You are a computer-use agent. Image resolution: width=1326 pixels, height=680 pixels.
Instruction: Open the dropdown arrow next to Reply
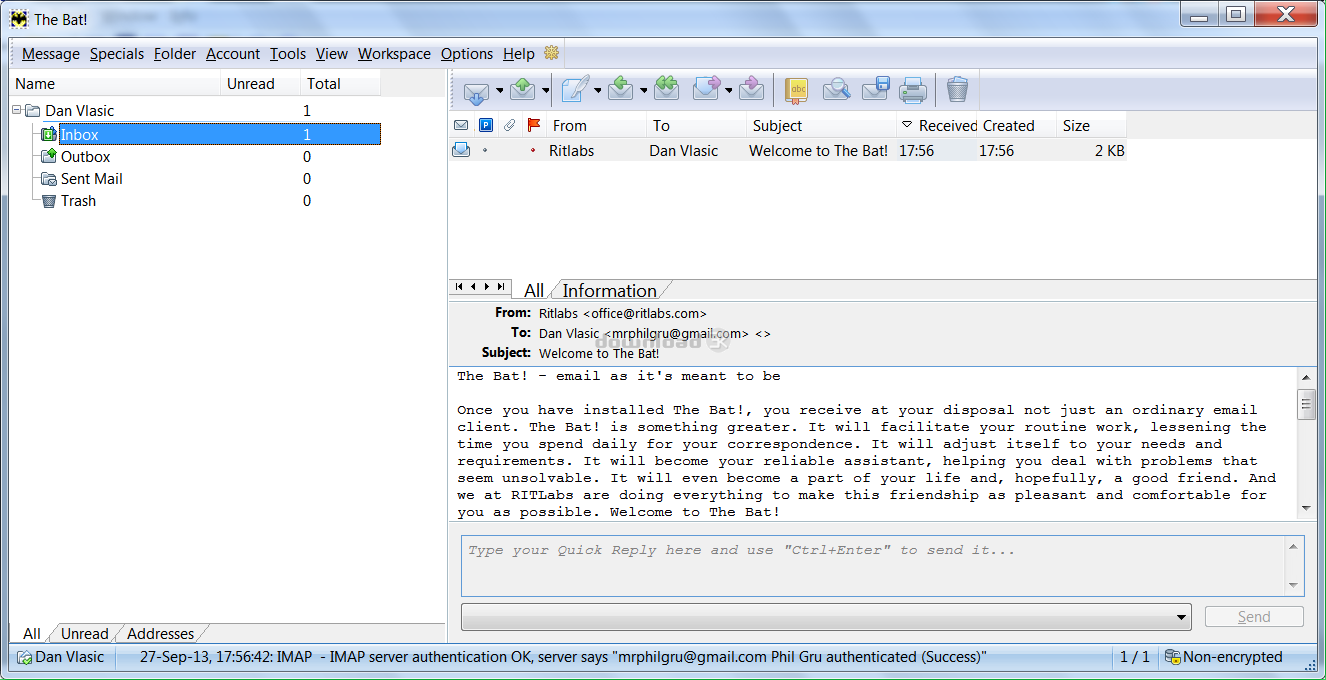pos(644,91)
